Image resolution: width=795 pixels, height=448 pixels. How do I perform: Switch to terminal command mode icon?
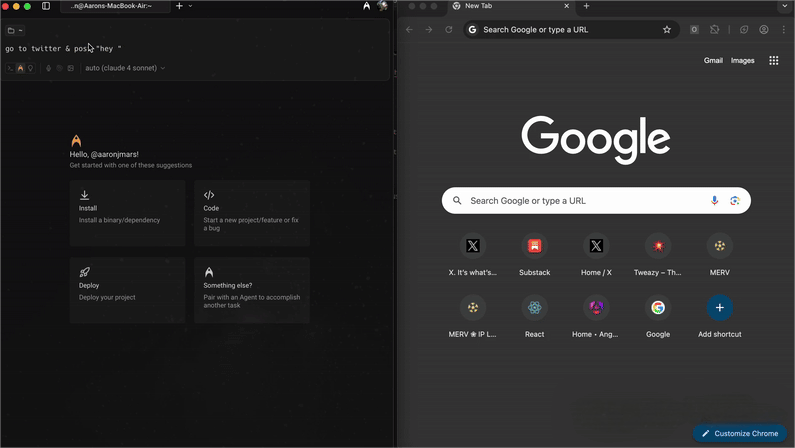tap(11, 68)
